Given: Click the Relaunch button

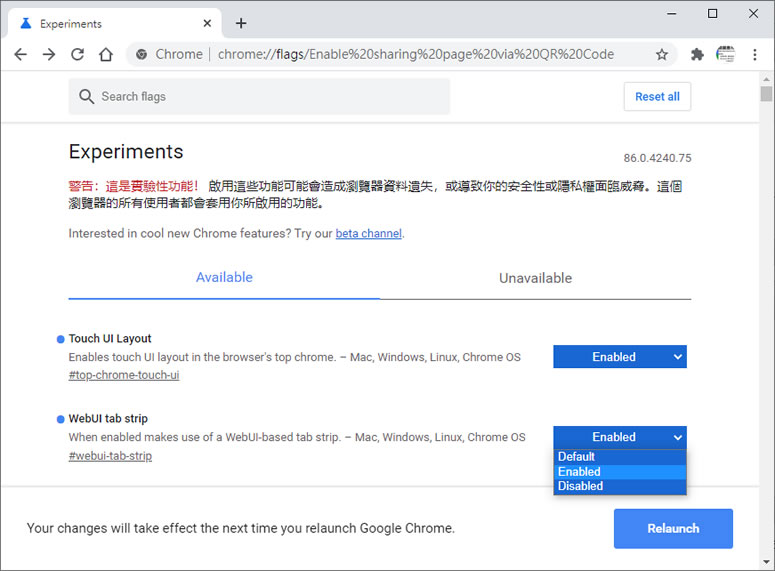Looking at the screenshot, I should click(673, 528).
